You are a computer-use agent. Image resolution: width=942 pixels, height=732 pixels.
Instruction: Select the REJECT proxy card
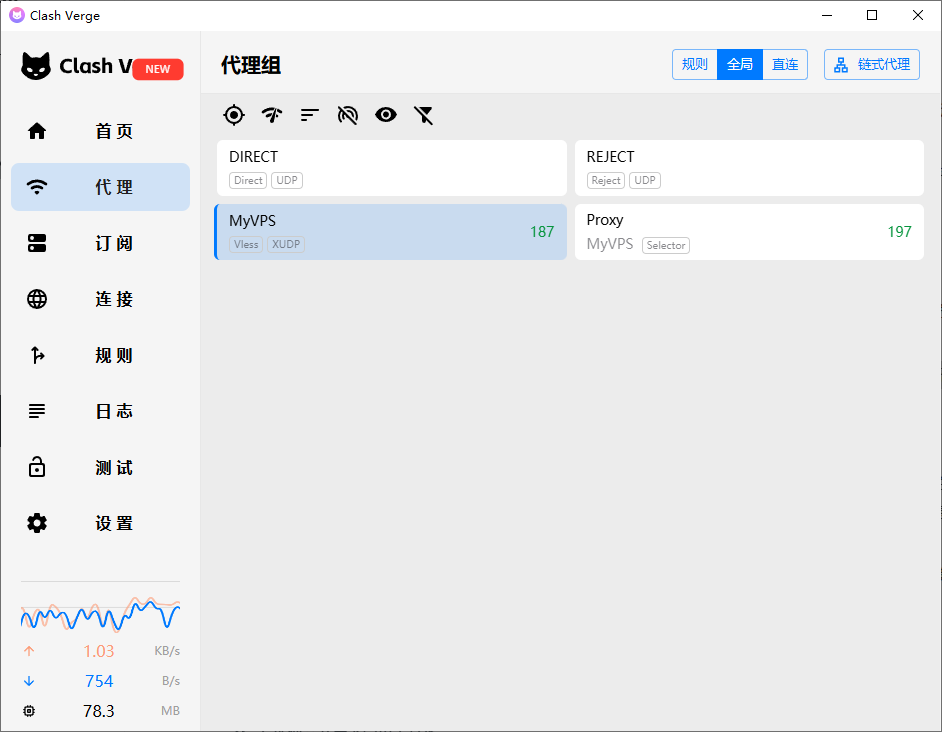(749, 168)
